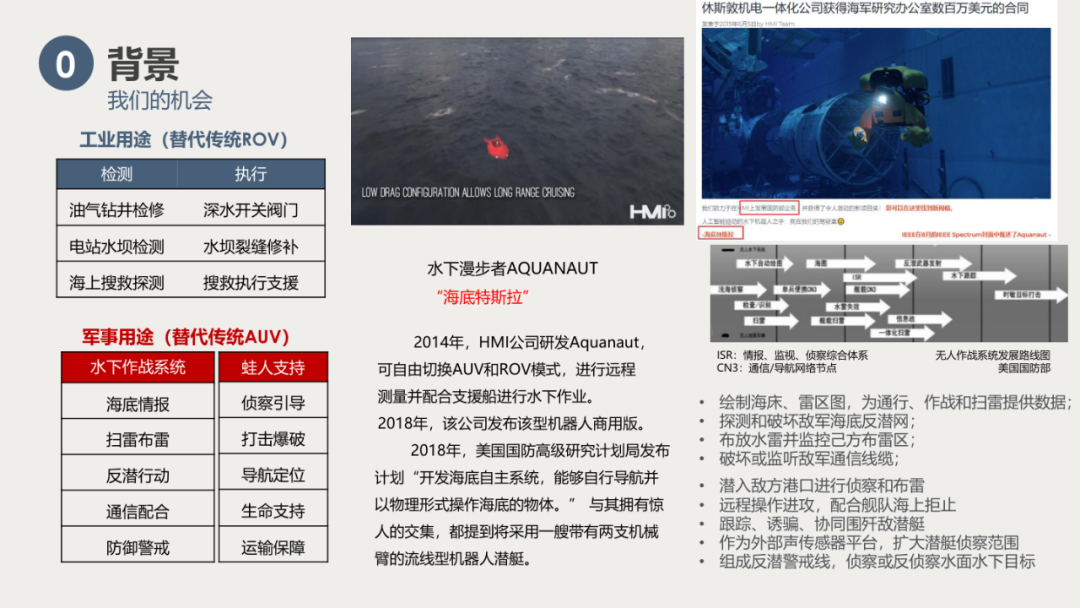Click the blue "检测" column header

[x=116, y=174]
